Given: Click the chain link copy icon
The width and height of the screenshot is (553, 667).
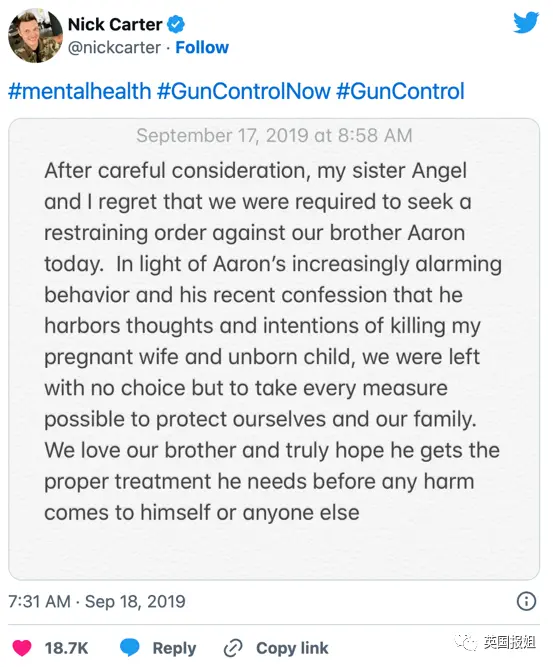Looking at the screenshot, I should pyautogui.click(x=233, y=648).
